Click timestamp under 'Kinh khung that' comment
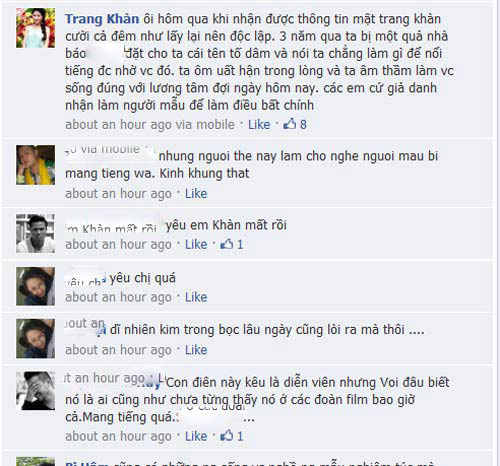The image size is (500, 466). [x=118, y=194]
